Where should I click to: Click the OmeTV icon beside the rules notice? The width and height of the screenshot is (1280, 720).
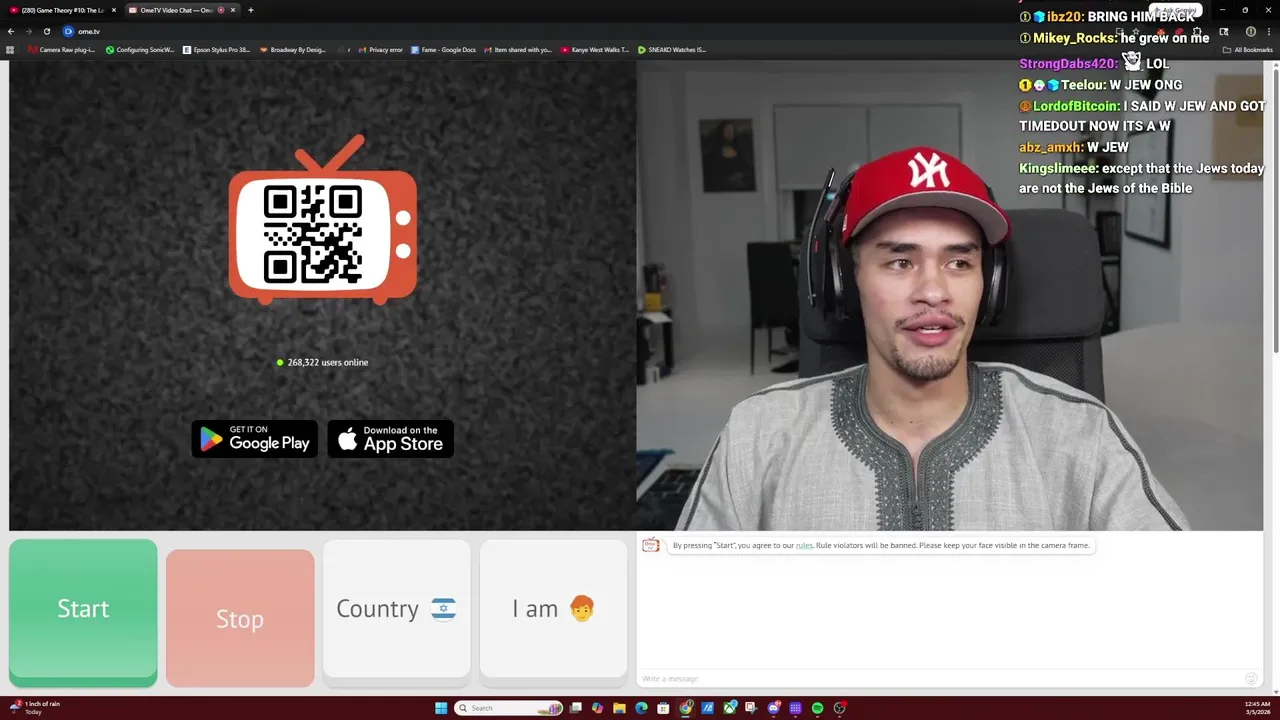click(x=651, y=545)
